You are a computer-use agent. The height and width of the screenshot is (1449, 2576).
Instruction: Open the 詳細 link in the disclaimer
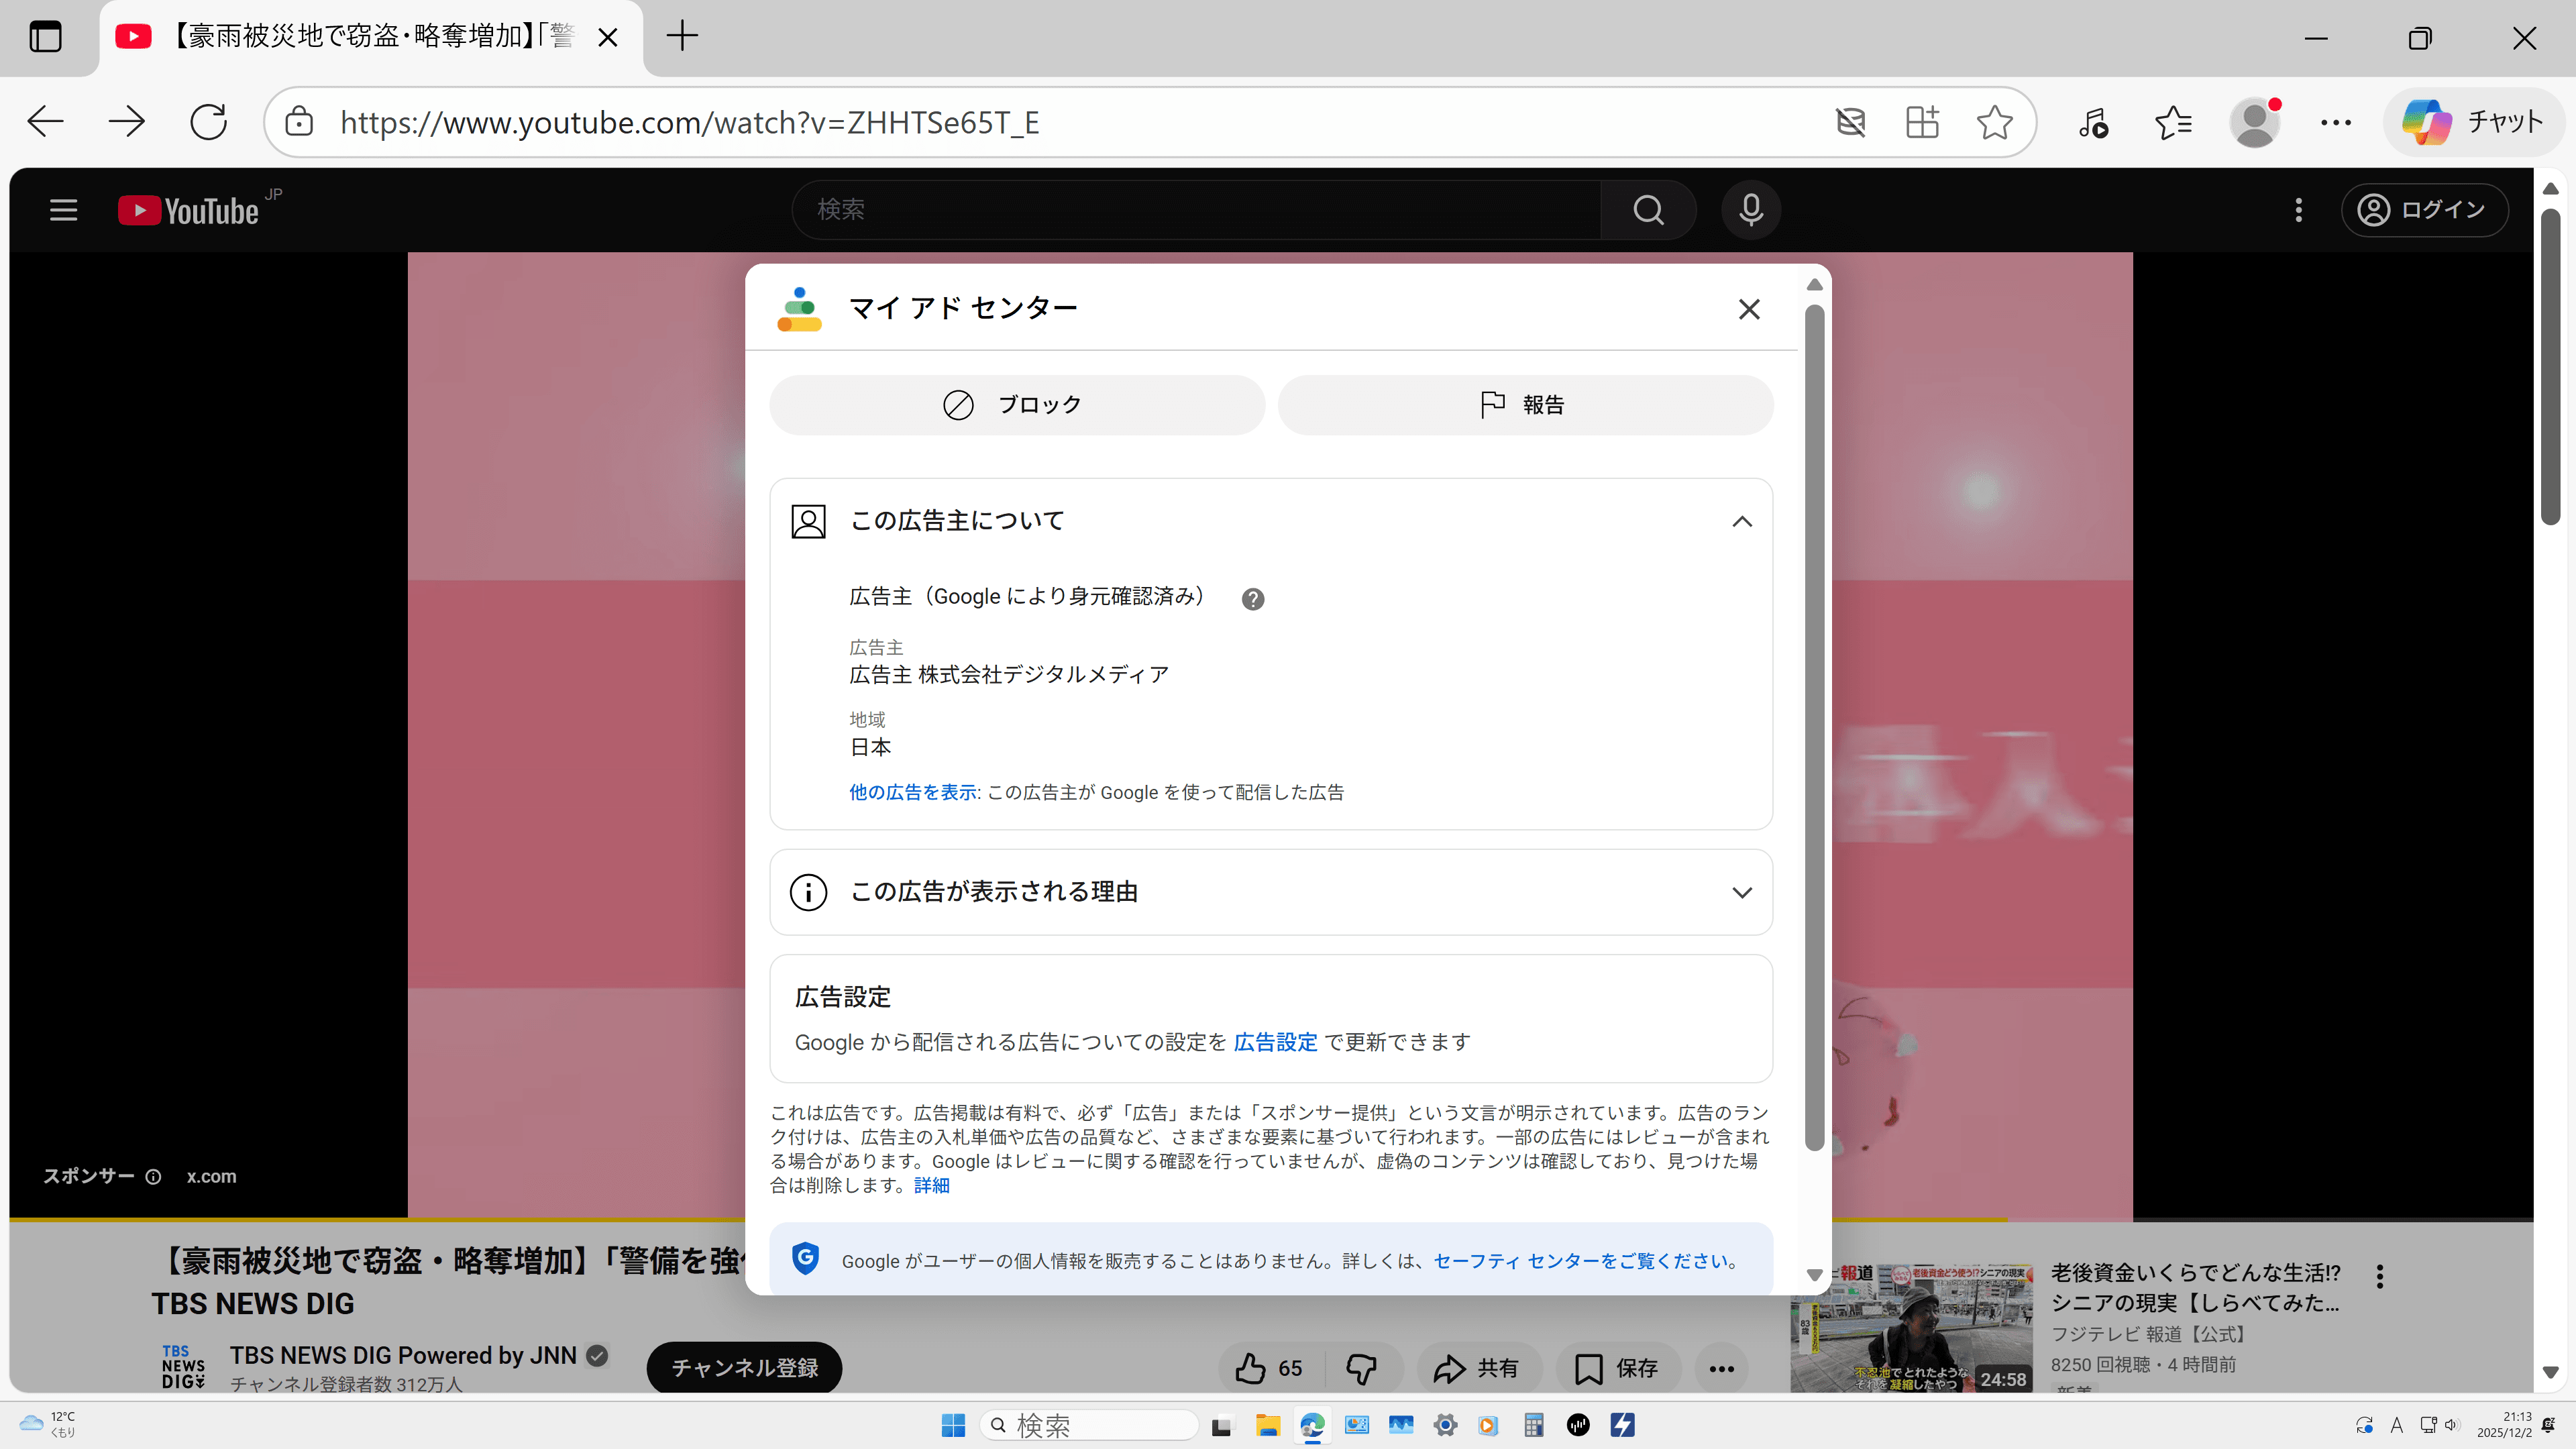[x=931, y=1185]
